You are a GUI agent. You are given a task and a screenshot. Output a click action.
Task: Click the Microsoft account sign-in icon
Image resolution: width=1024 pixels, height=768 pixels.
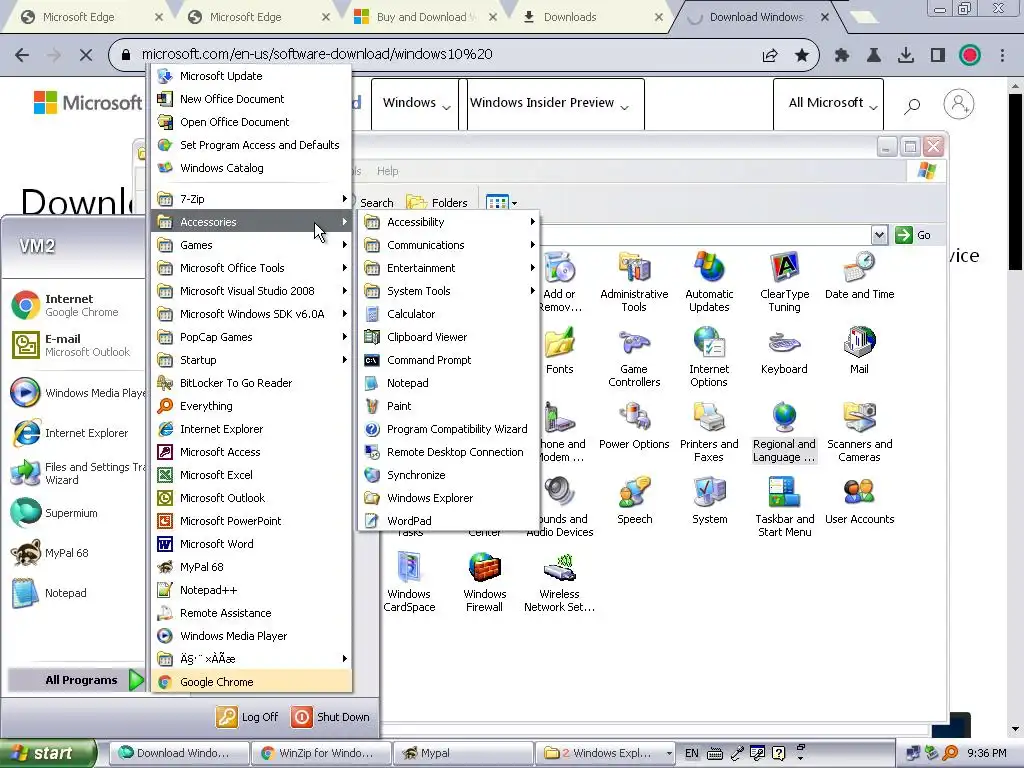(959, 104)
